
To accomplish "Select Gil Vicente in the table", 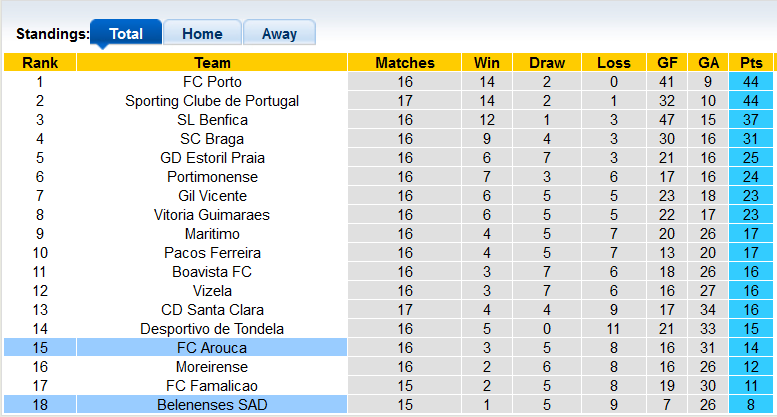I will pyautogui.click(x=212, y=196).
